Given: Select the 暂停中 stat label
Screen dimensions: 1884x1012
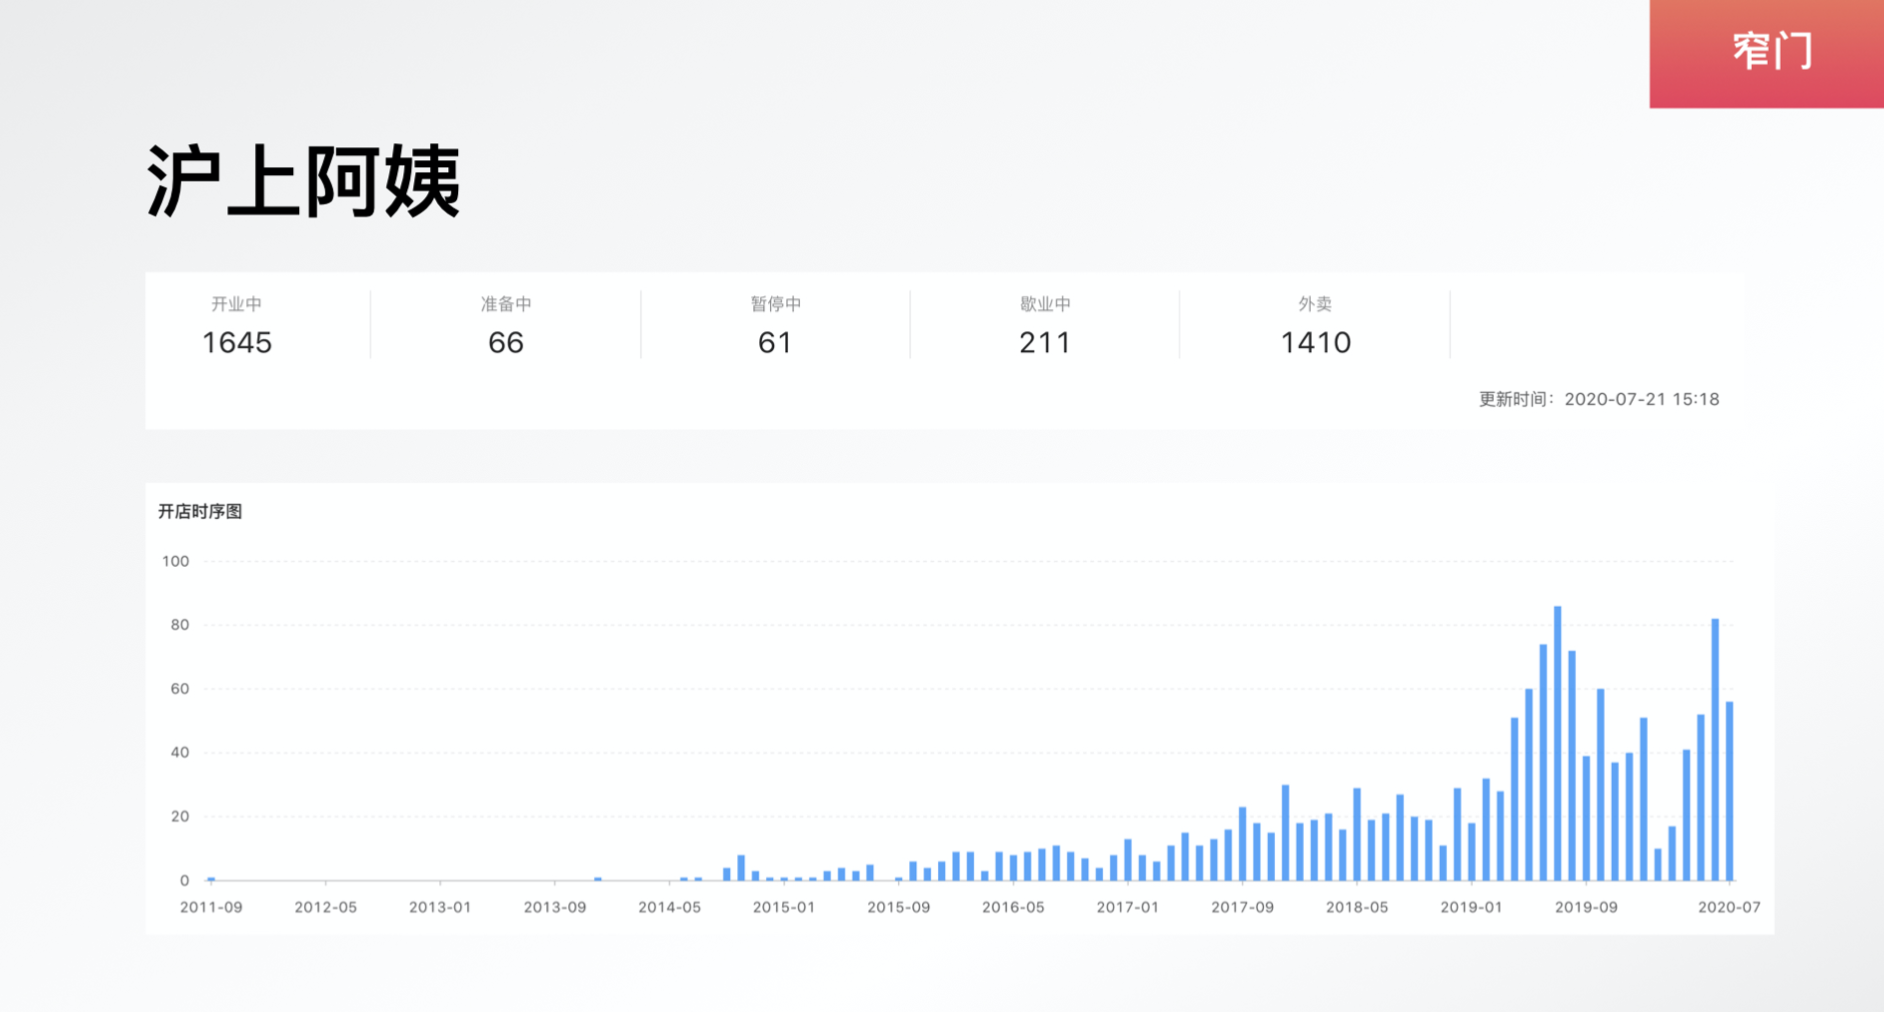Looking at the screenshot, I should (x=776, y=304).
